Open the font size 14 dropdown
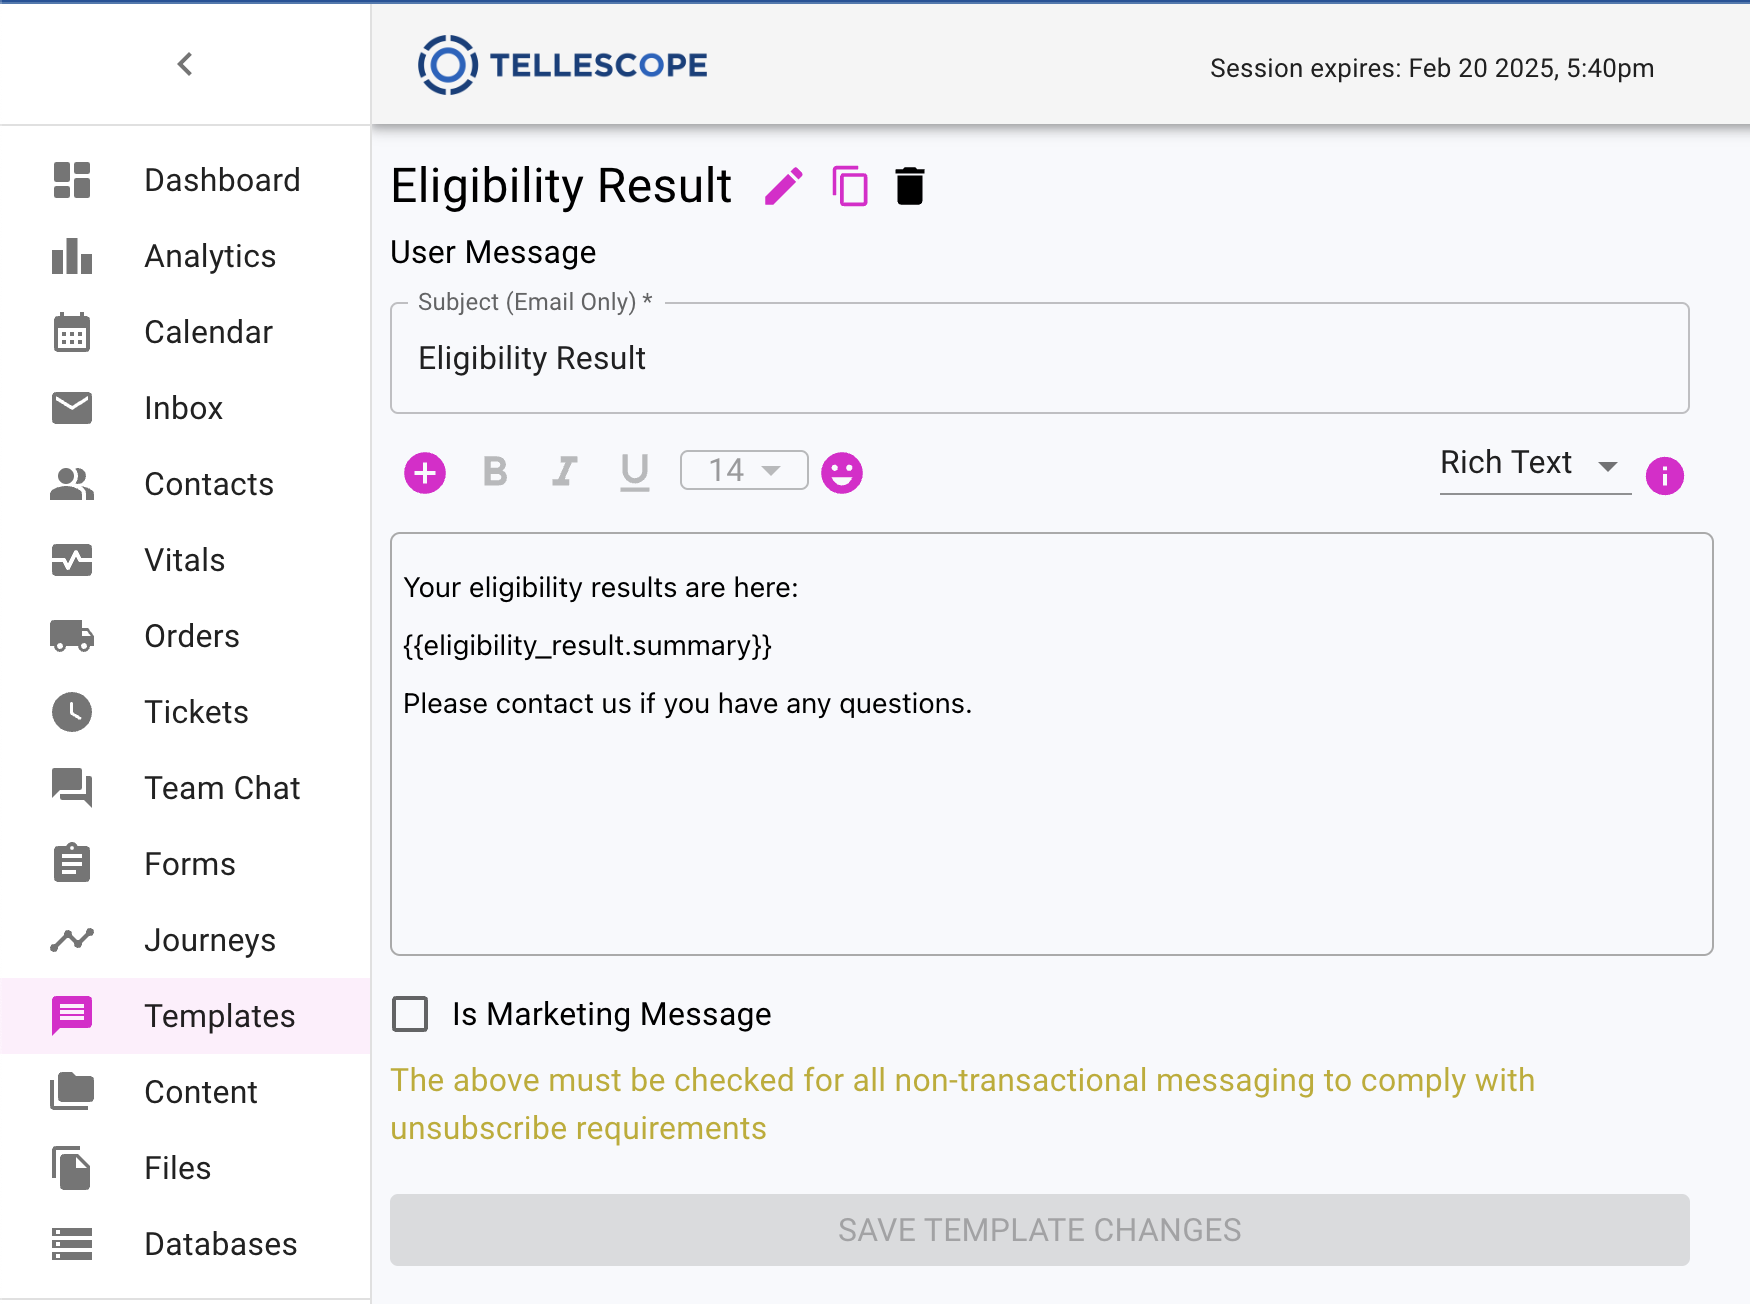Image resolution: width=1750 pixels, height=1304 pixels. click(x=744, y=470)
